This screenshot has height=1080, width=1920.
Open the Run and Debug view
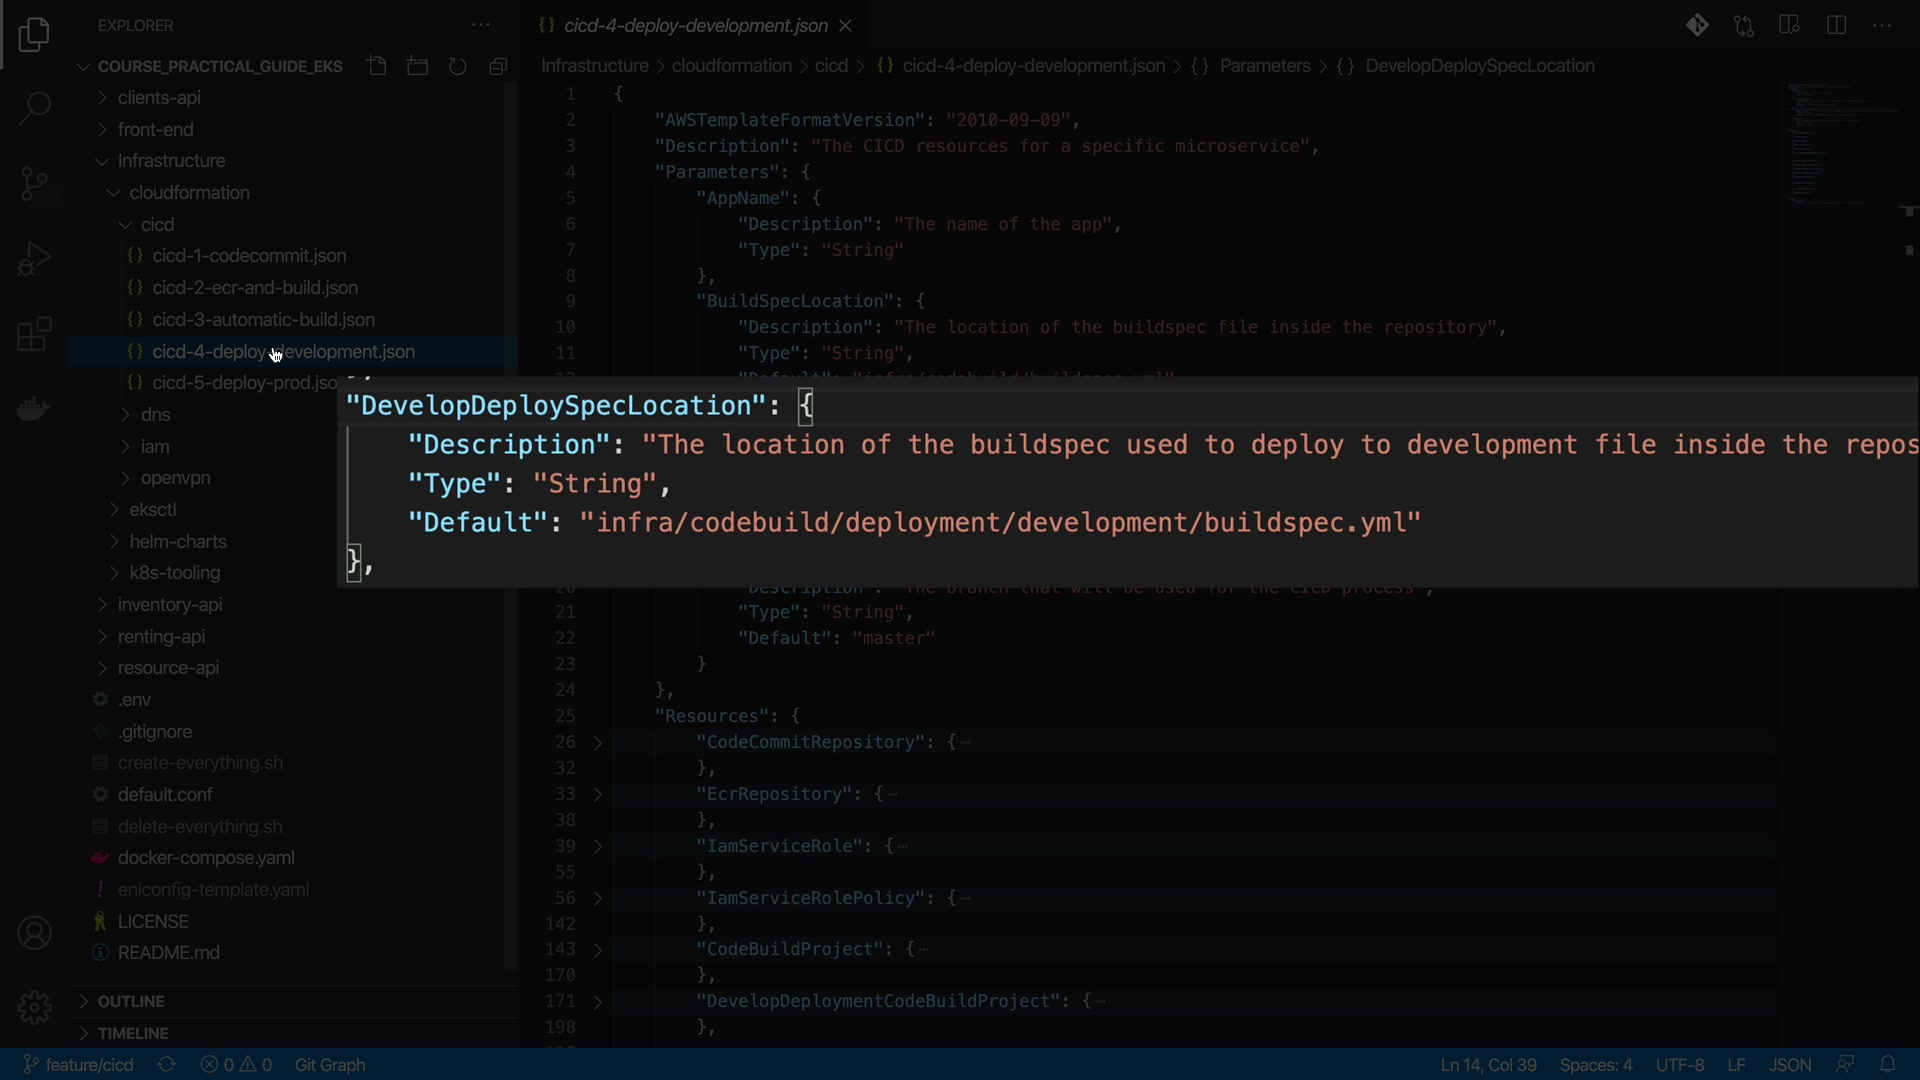click(x=34, y=259)
